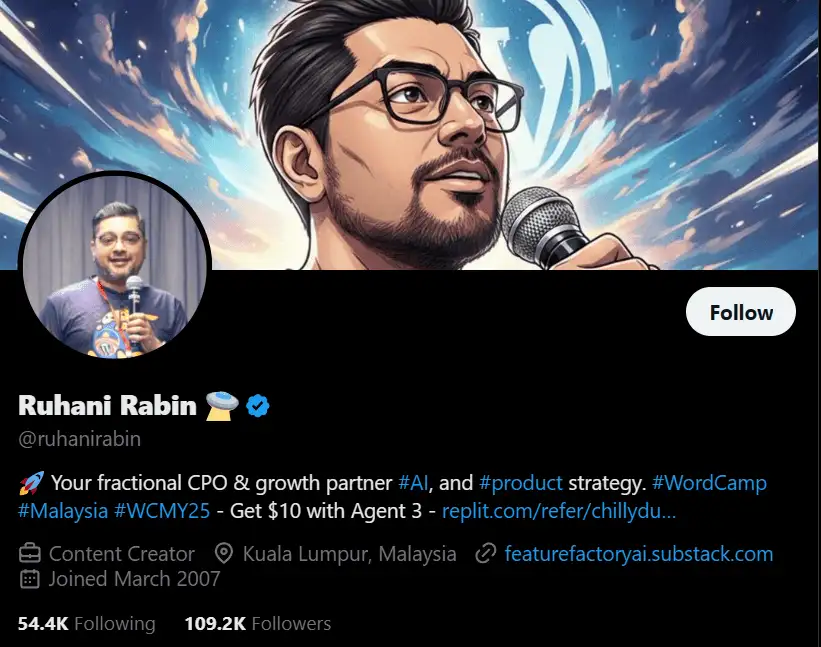Click the rocket emoji starting the bio
This screenshot has height=647, width=821.
29,482
